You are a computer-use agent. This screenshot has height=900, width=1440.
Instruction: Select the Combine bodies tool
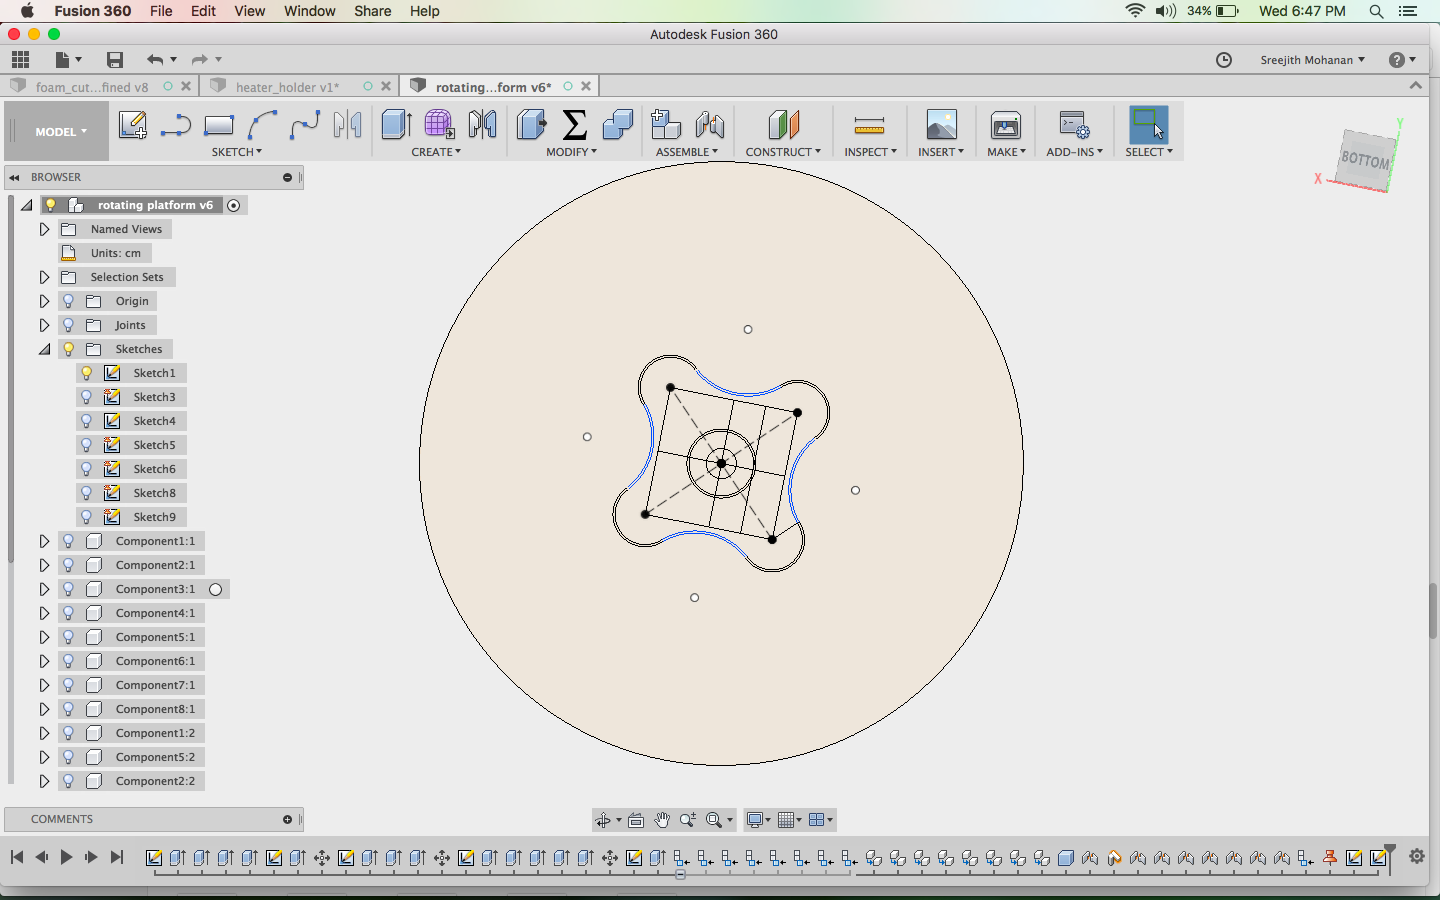coord(618,125)
